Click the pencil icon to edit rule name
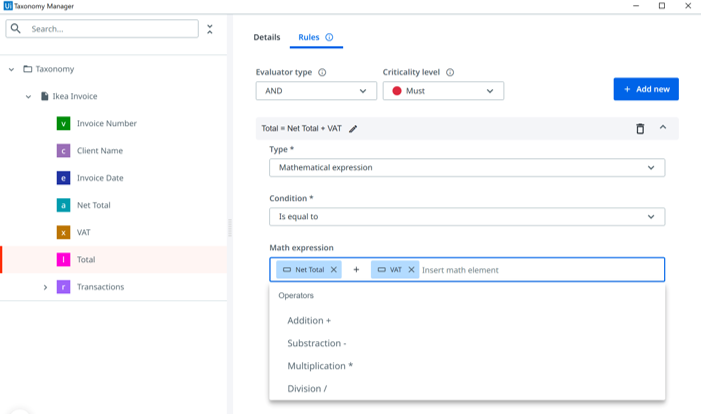The width and height of the screenshot is (701, 414). [x=353, y=129]
